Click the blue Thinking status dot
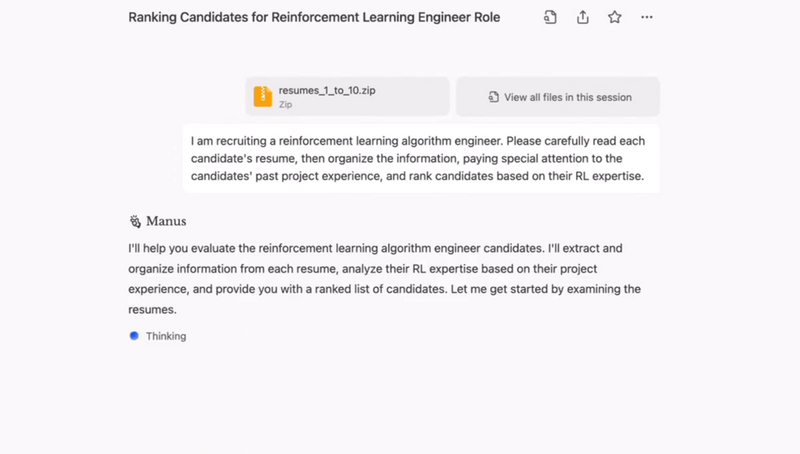Viewport: 800px width, 454px height. pos(134,336)
